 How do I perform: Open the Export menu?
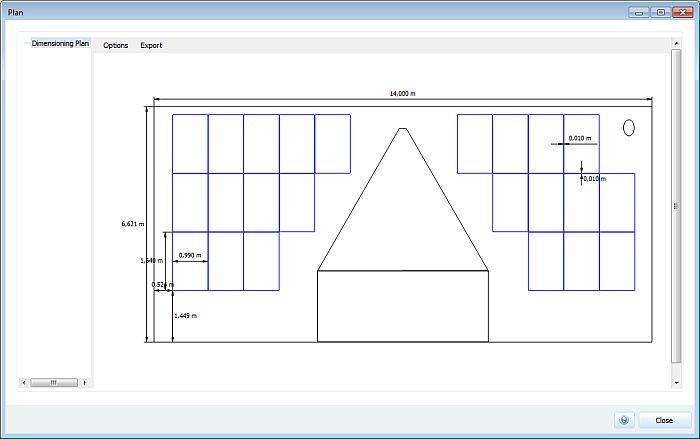pyautogui.click(x=151, y=45)
